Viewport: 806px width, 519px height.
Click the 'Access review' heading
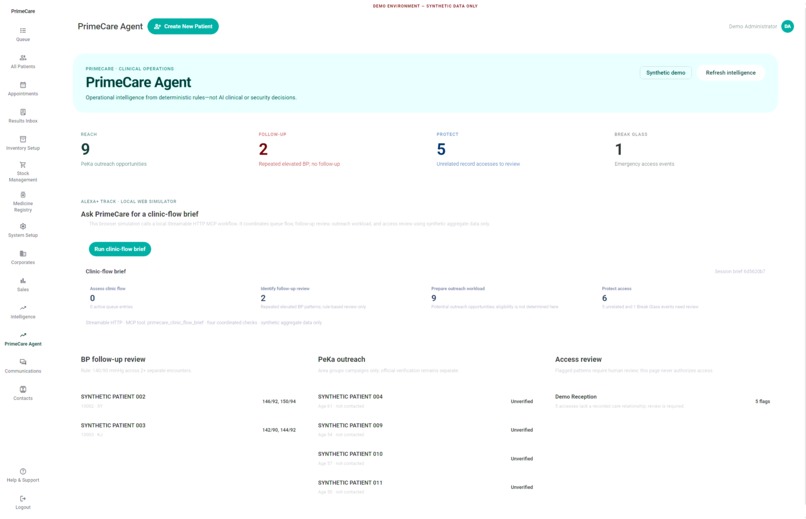pos(578,359)
